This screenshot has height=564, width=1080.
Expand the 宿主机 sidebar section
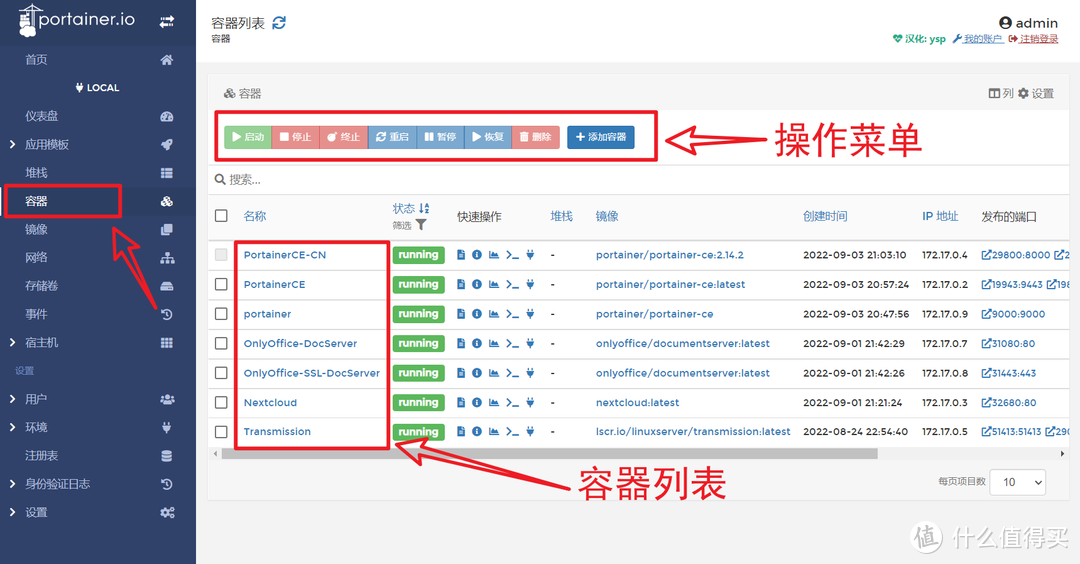[12, 342]
